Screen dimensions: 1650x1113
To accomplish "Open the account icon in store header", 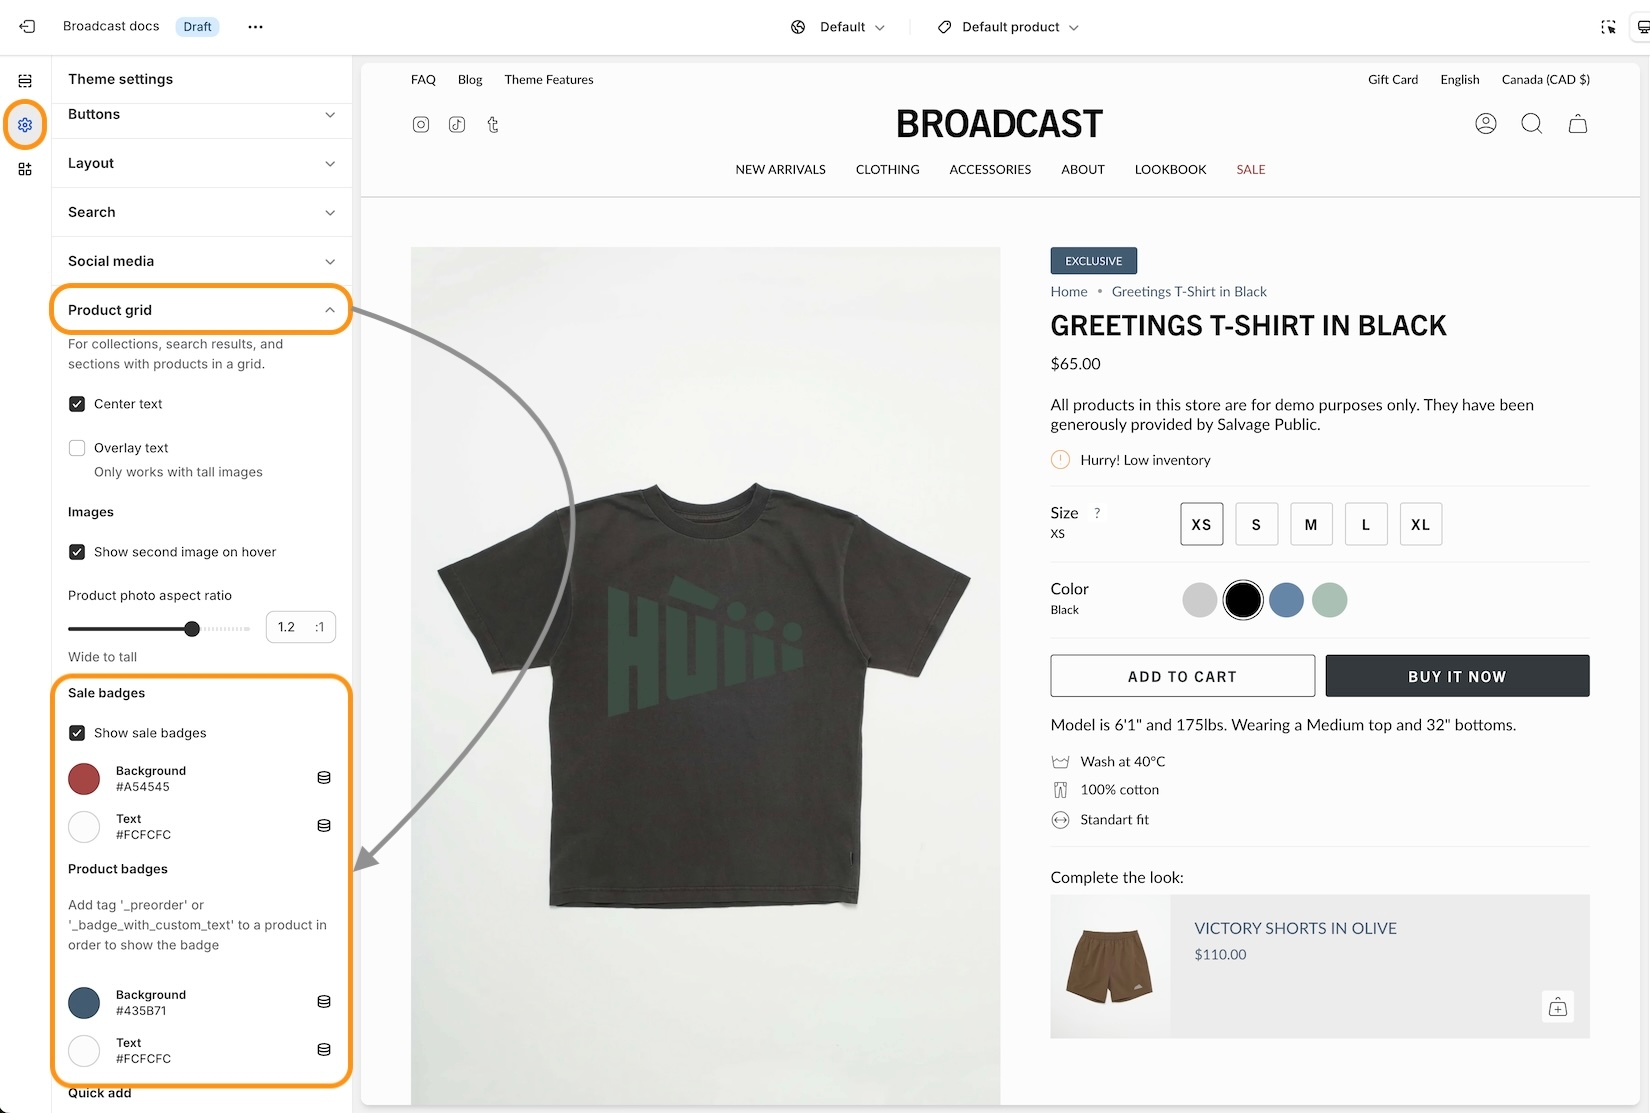I will (x=1486, y=124).
